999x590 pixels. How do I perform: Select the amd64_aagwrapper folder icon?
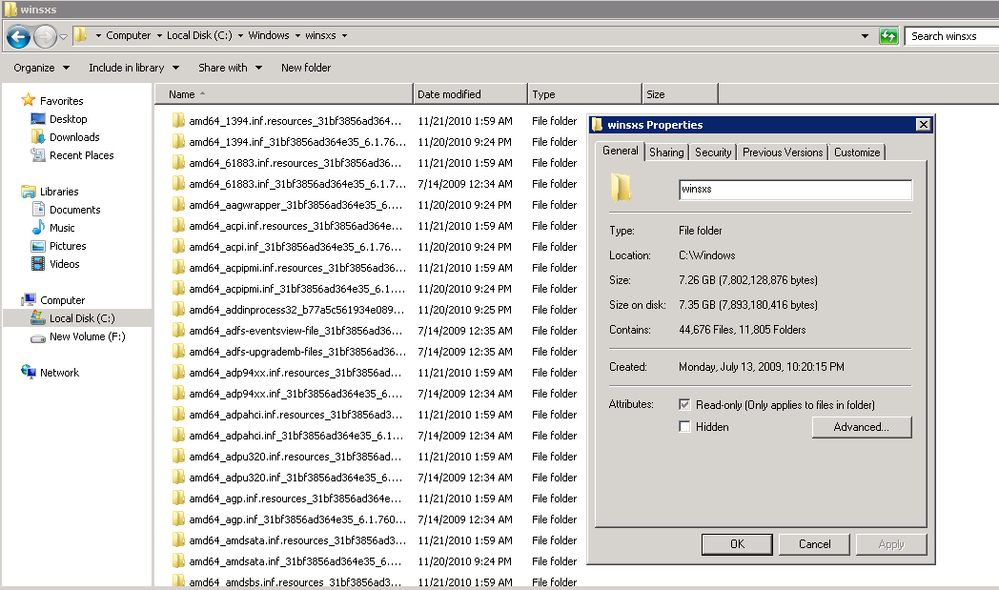(178, 205)
